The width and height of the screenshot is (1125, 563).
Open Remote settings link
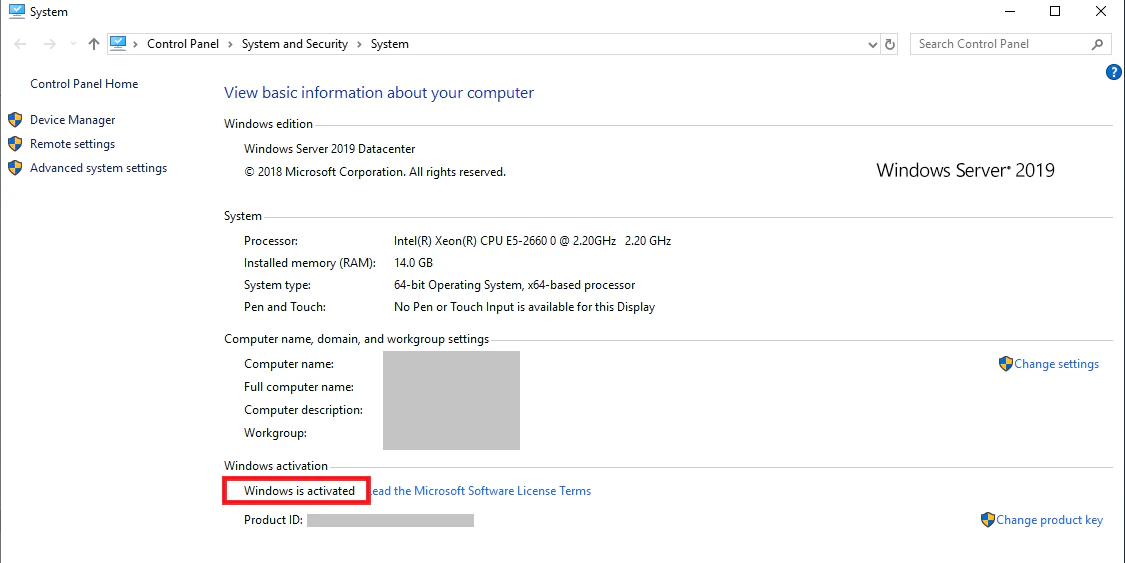coord(72,144)
